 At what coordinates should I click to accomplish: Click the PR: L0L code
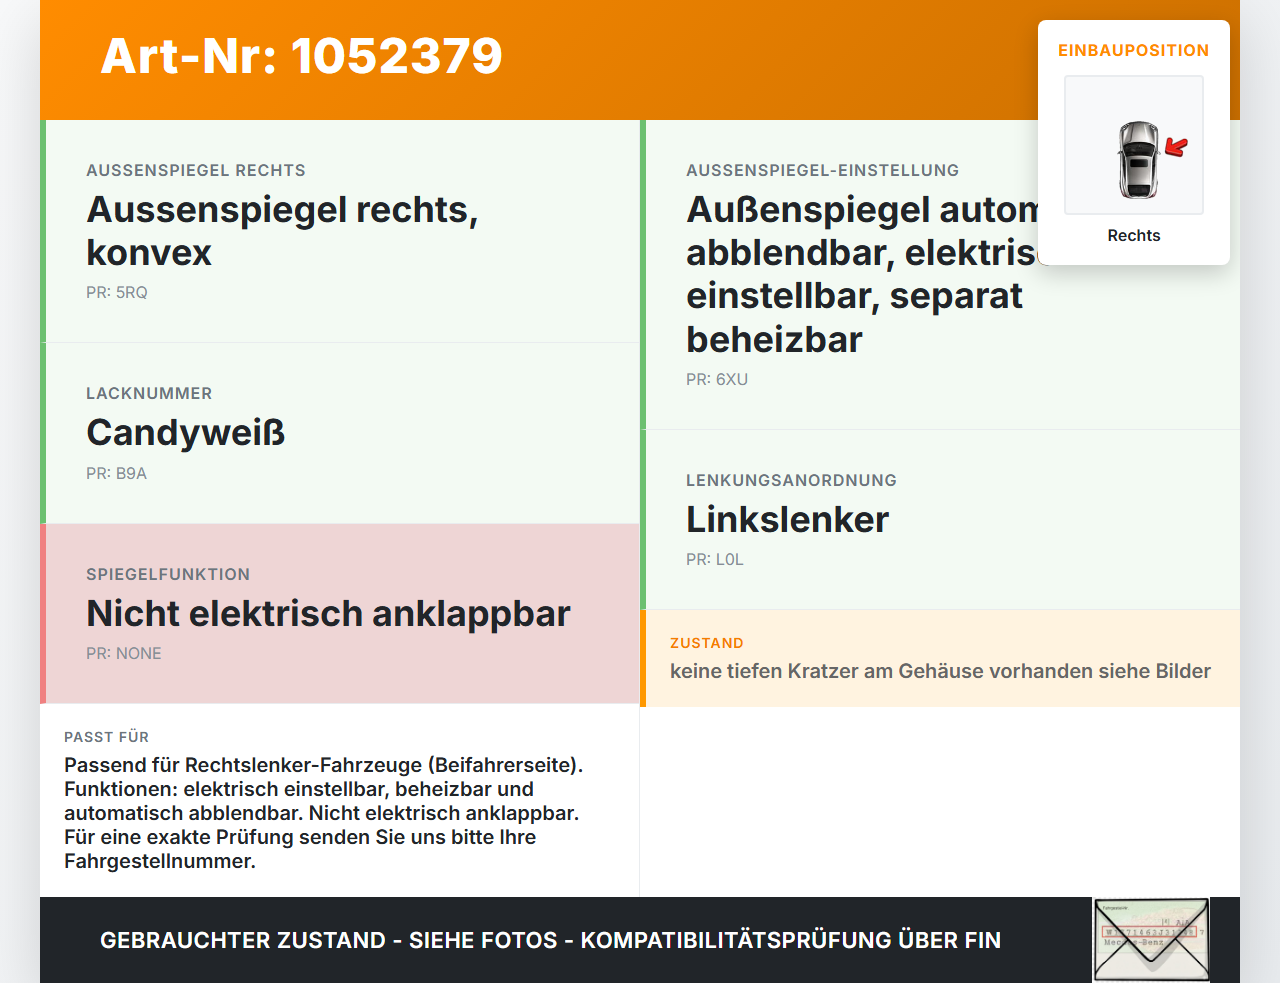point(715,559)
